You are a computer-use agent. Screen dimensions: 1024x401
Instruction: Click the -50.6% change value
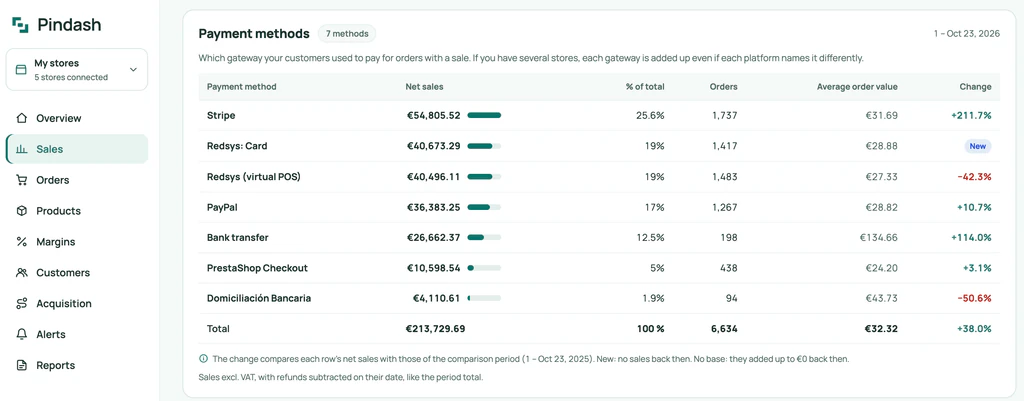coord(974,298)
